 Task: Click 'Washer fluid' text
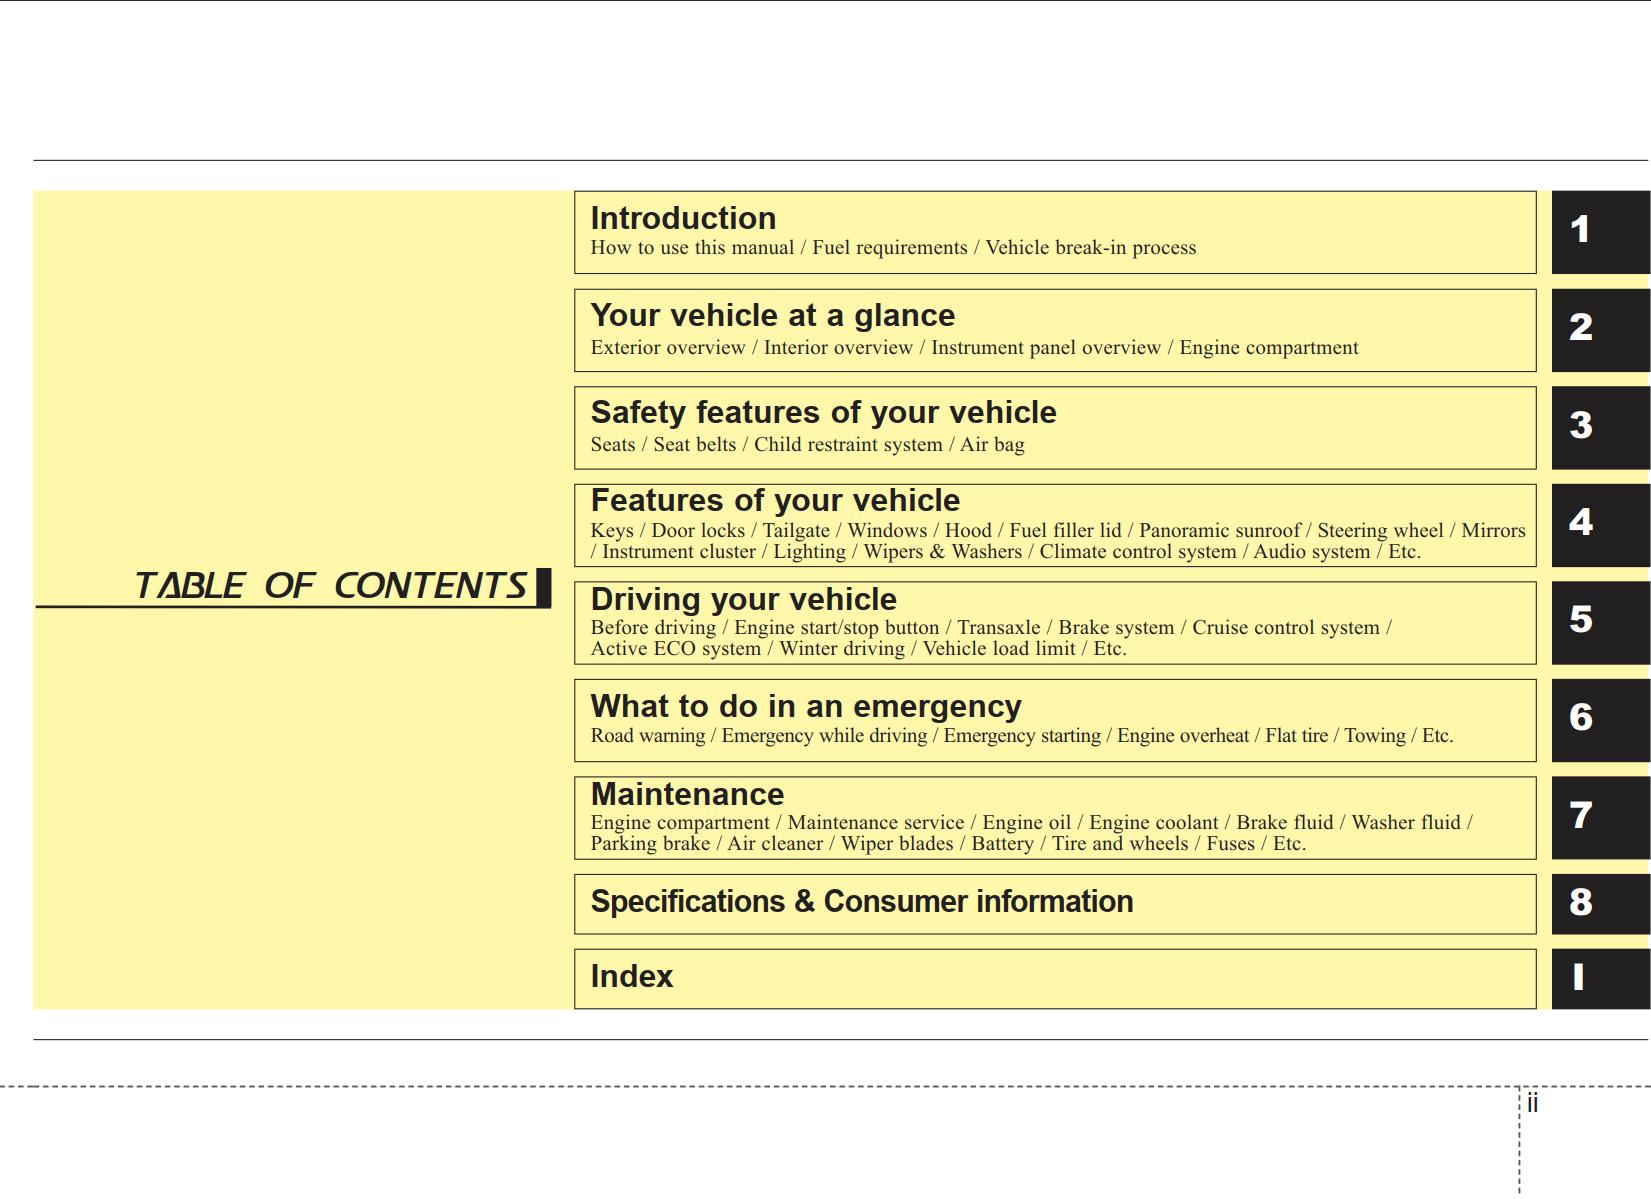coord(1405,823)
